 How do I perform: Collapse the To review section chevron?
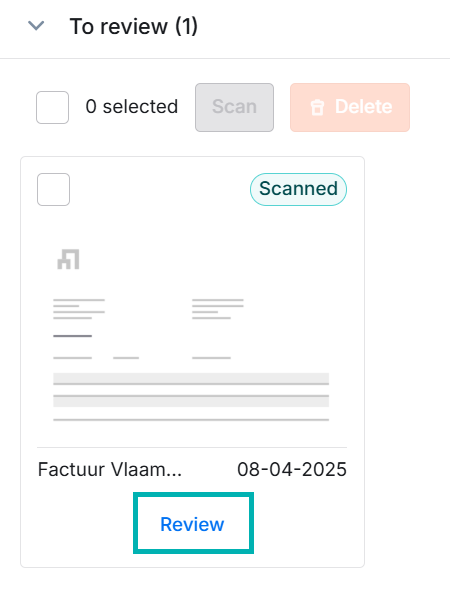36,26
